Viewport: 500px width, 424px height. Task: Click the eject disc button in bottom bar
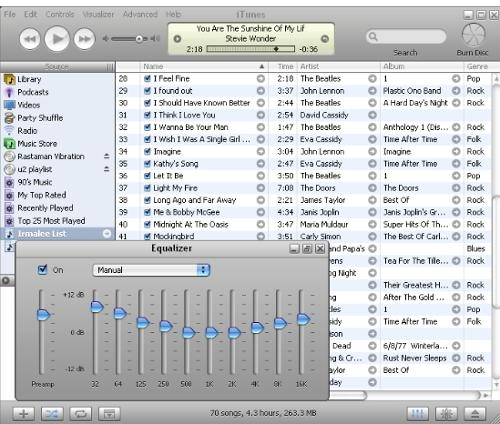click(x=475, y=414)
